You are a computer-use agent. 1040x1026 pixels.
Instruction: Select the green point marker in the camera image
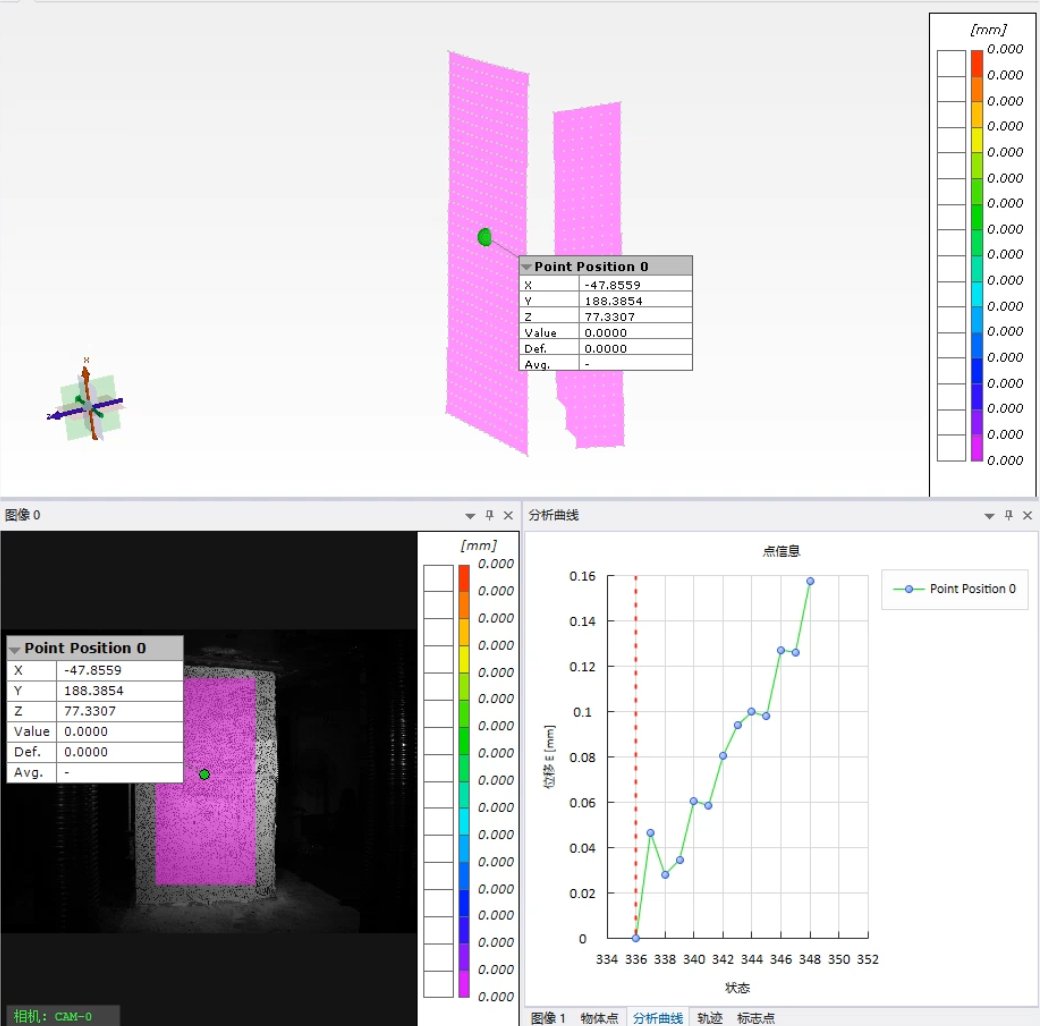click(x=206, y=773)
